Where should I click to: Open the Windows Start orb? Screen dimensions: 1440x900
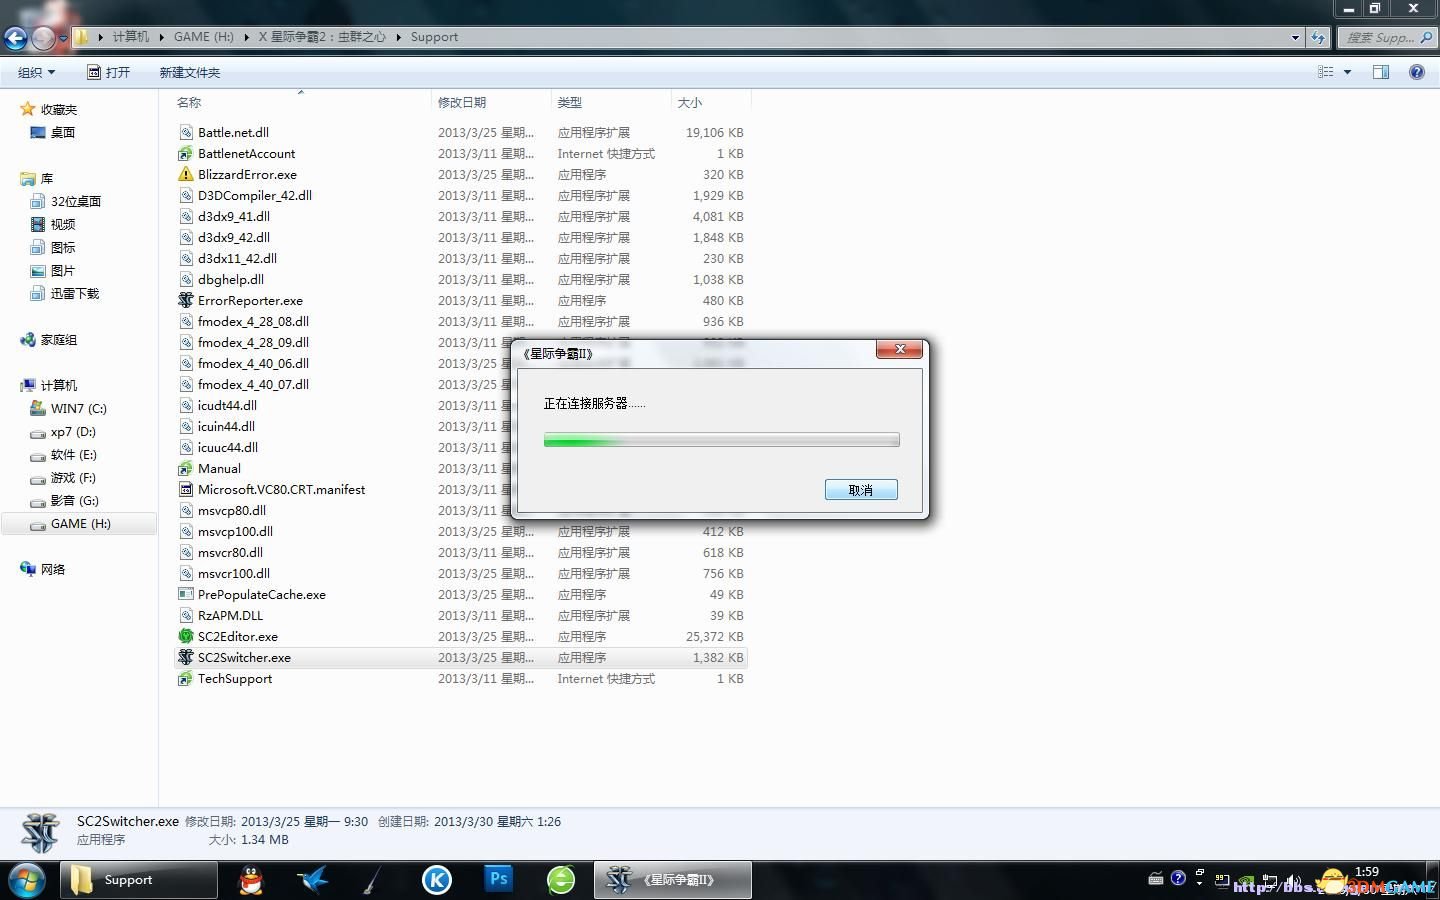pyautogui.click(x=27, y=880)
